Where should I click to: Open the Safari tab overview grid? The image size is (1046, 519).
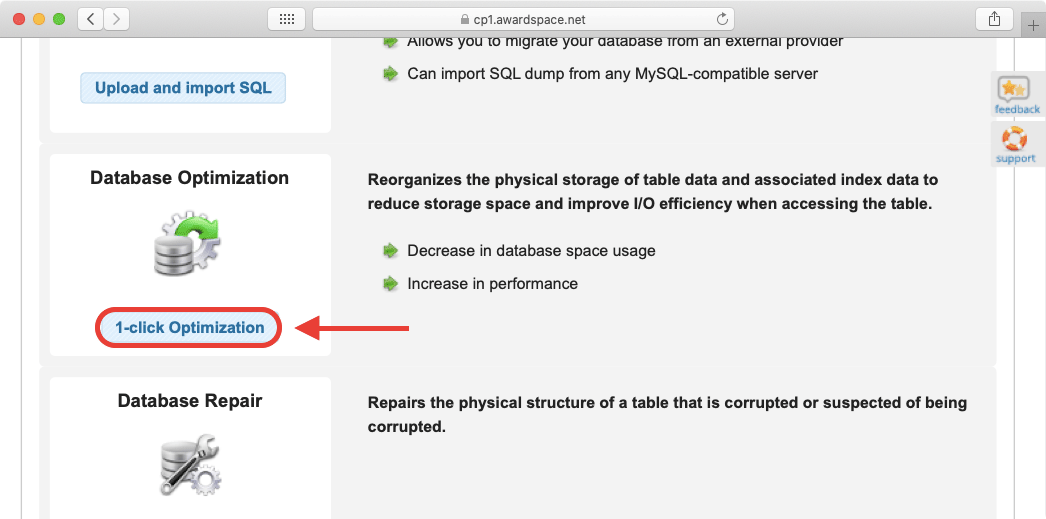coord(286,19)
